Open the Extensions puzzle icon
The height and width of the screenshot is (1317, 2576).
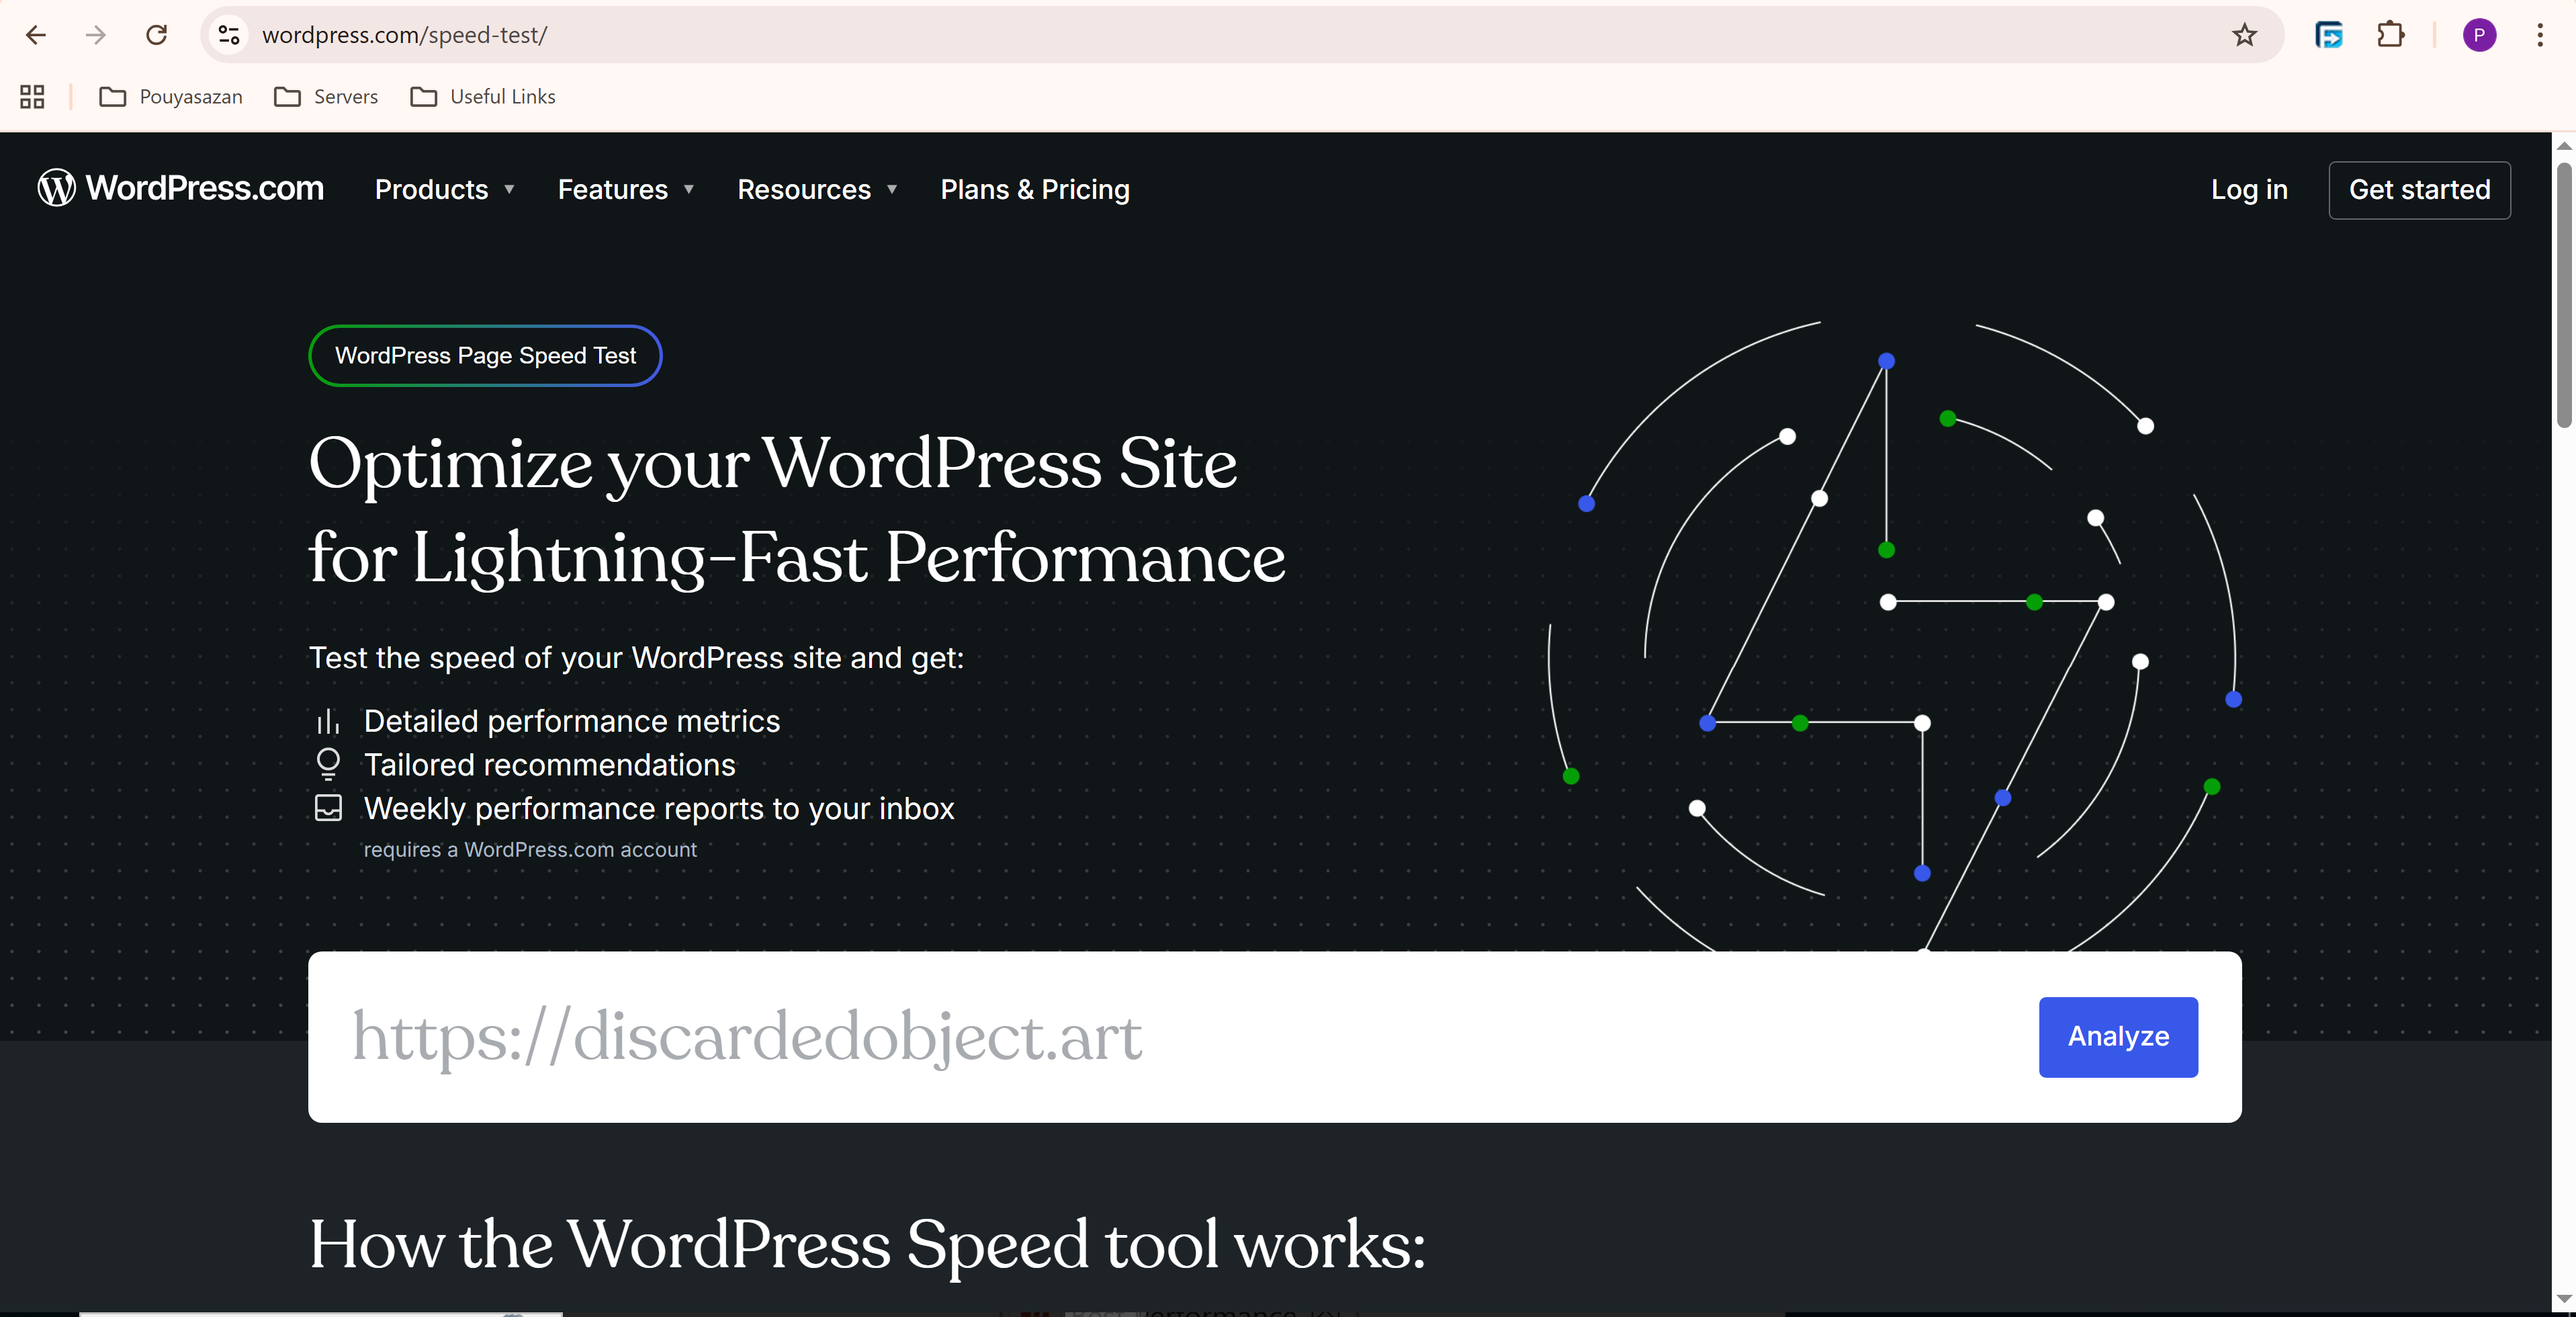tap(2390, 35)
